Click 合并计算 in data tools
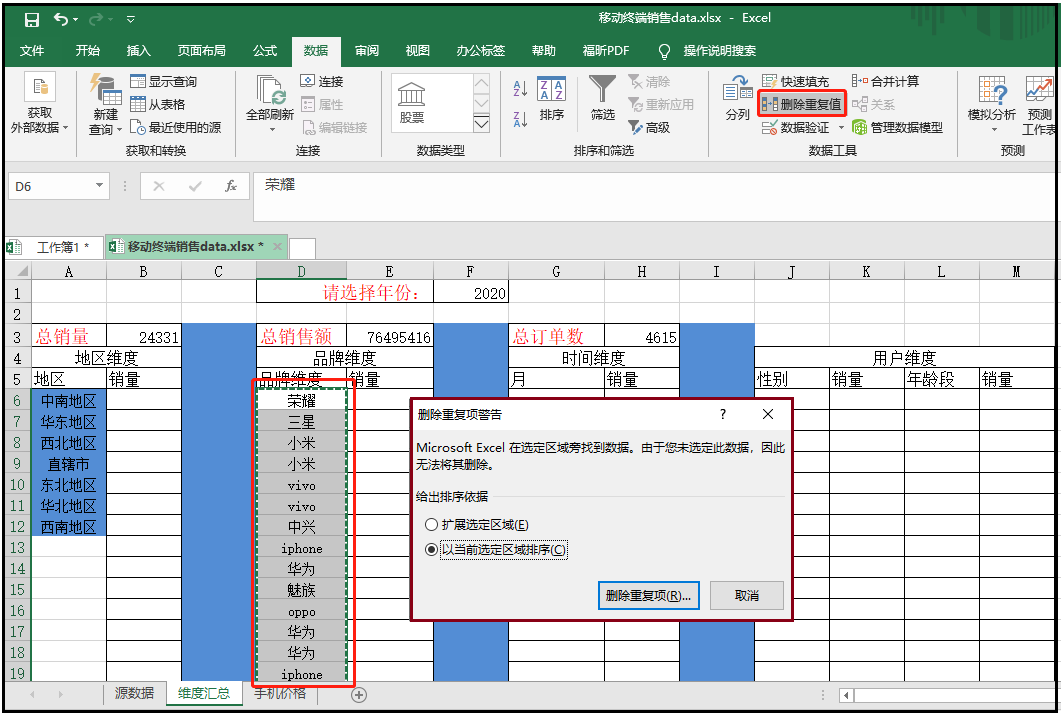This screenshot has height=716, width=1061. tap(885, 81)
